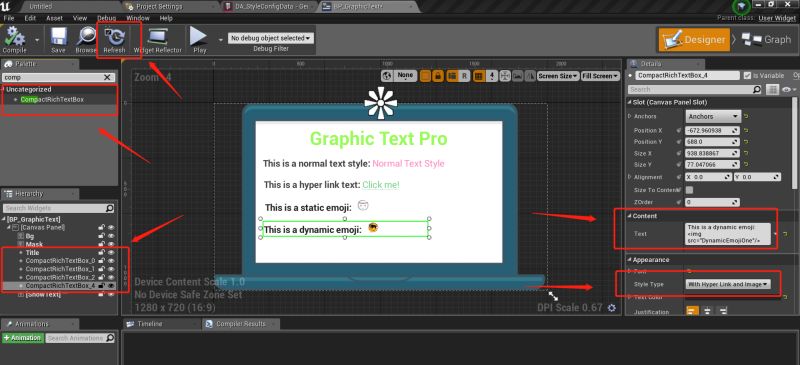Open the Anchors dropdown in Details
Image resolution: width=800 pixels, height=365 pixels.
pyautogui.click(x=713, y=116)
